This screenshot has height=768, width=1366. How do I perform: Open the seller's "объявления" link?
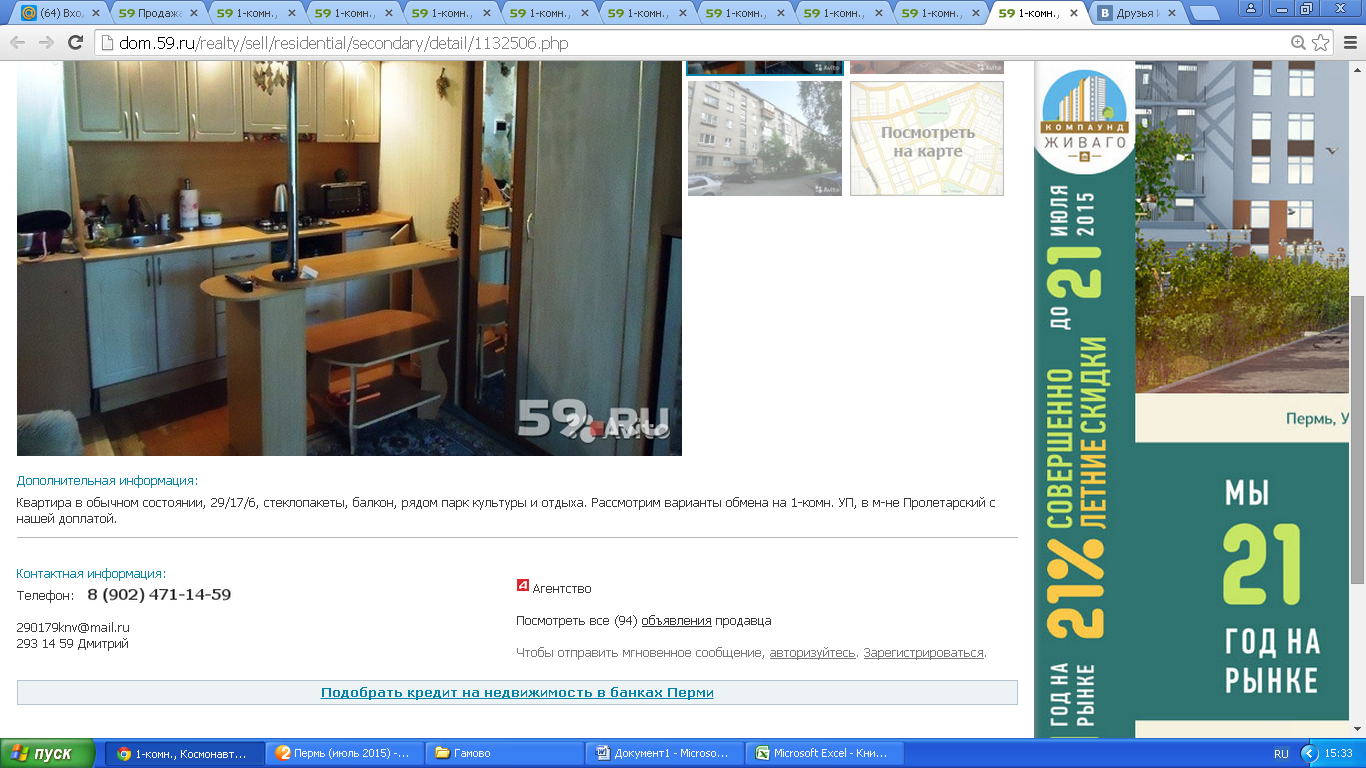676,620
